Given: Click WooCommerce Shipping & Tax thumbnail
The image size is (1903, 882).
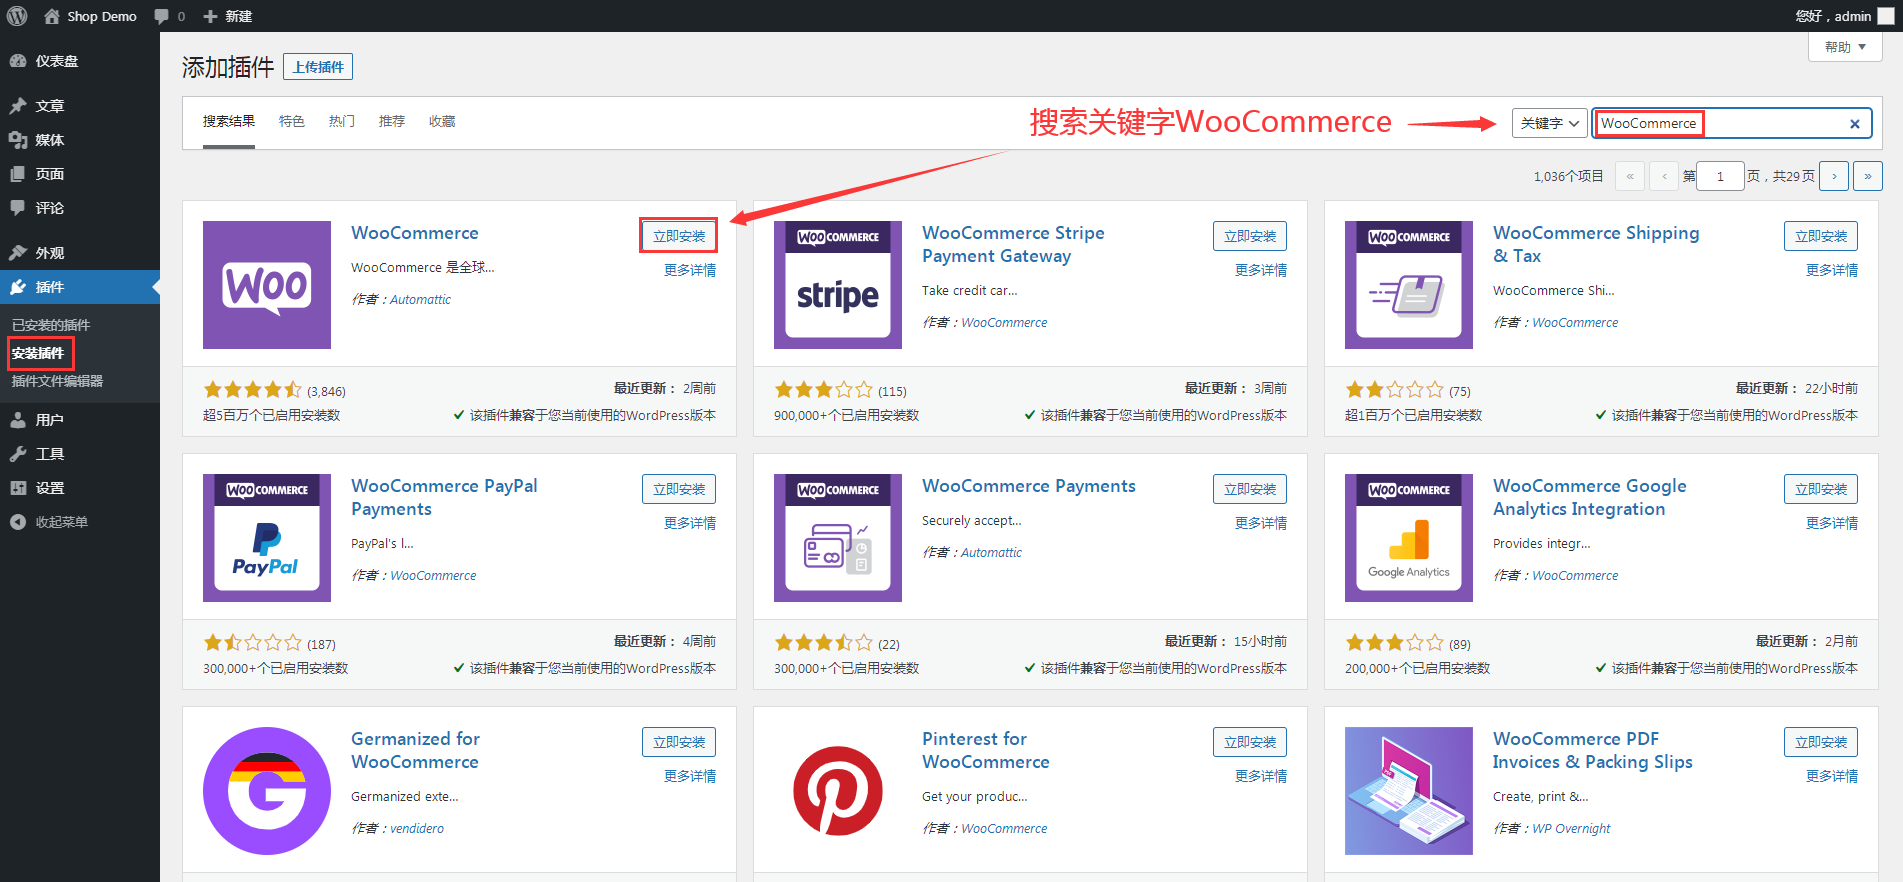Looking at the screenshot, I should 1409,285.
